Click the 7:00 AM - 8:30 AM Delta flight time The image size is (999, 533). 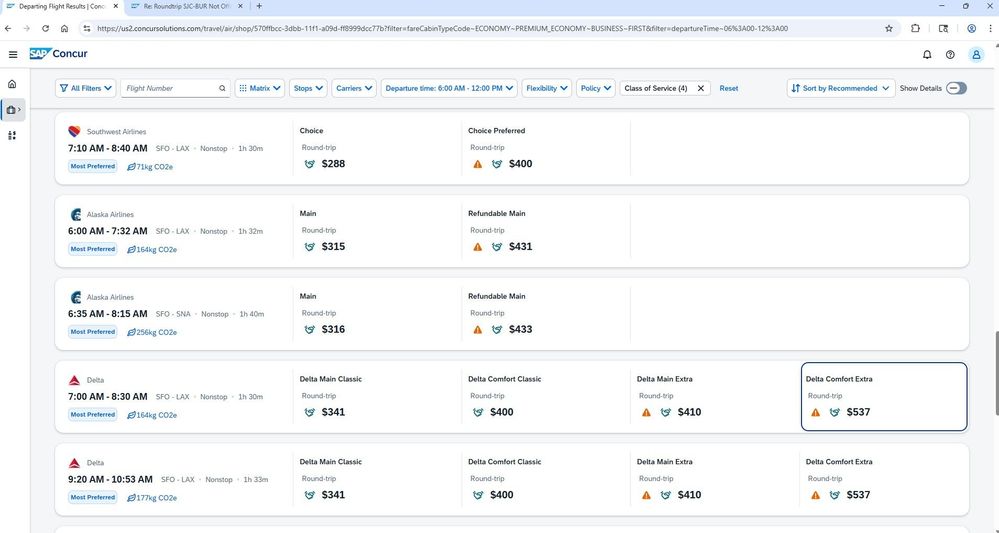click(108, 397)
